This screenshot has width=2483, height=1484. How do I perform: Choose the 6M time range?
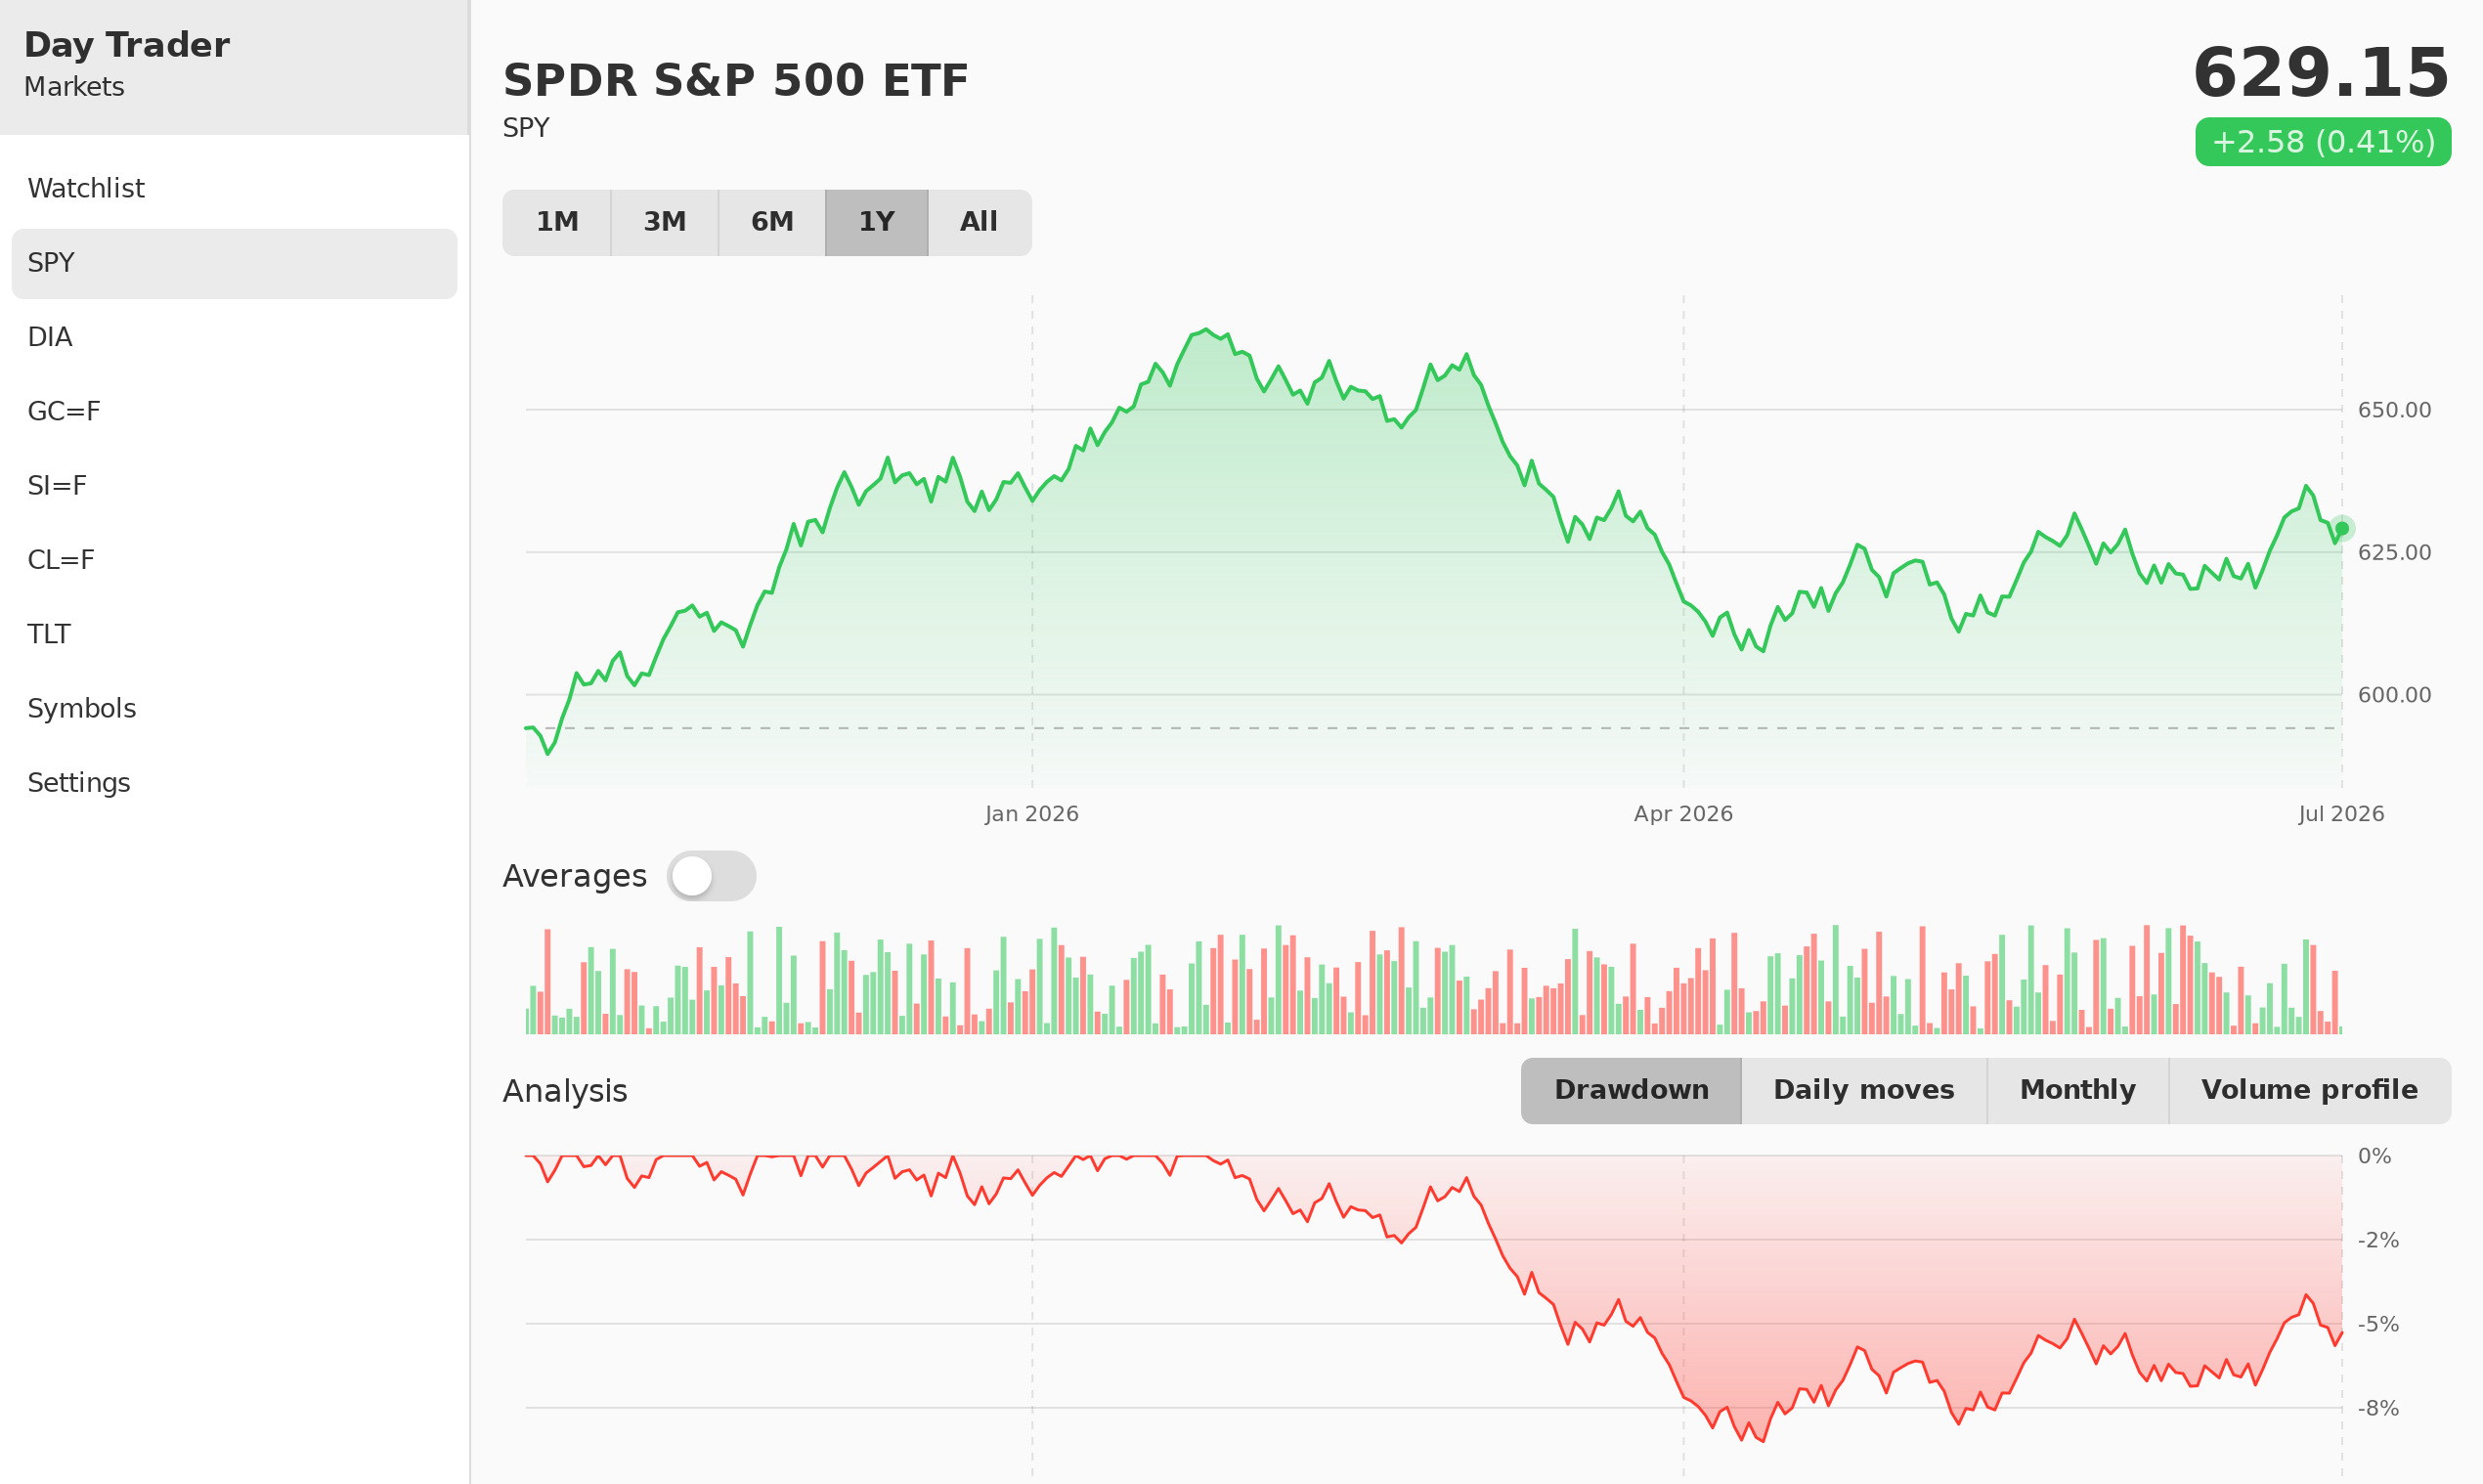point(772,222)
